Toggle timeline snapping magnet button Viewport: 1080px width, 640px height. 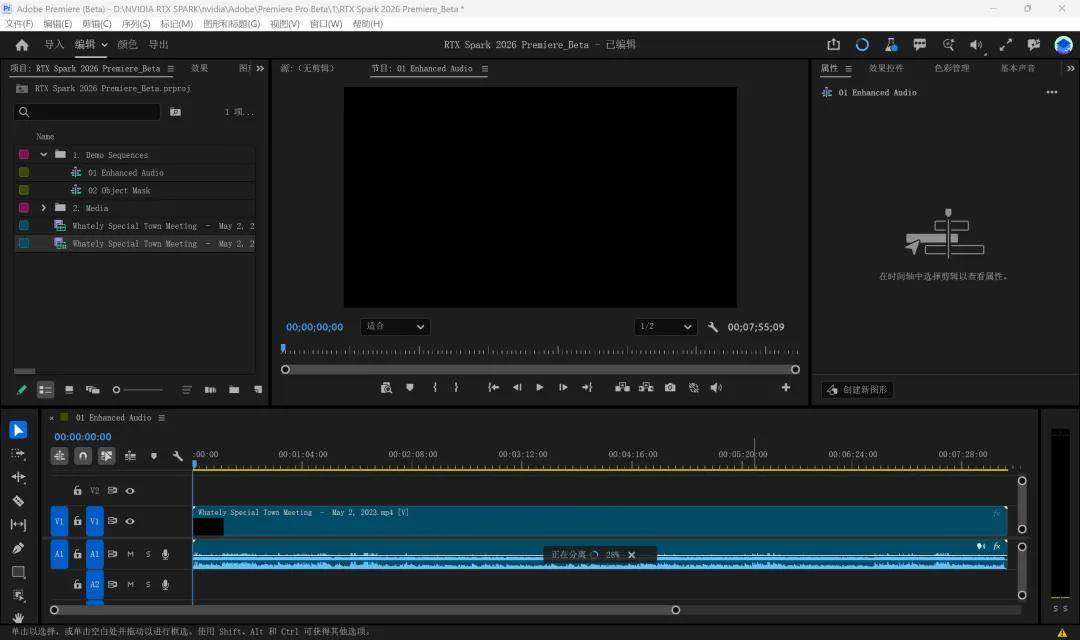pyautogui.click(x=83, y=456)
